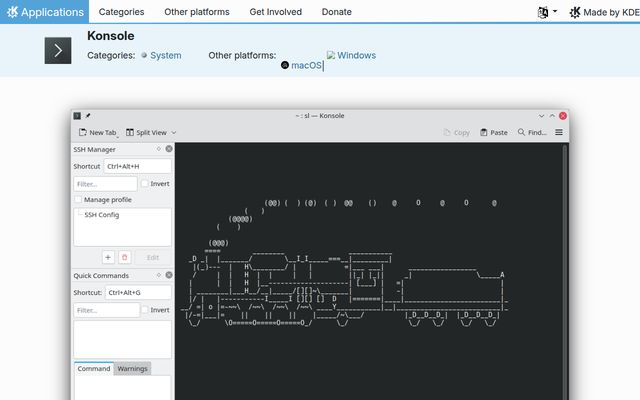Screen dimensions: 640x400
Task: Click the SSH Manager Filter field
Action: coord(105,184)
